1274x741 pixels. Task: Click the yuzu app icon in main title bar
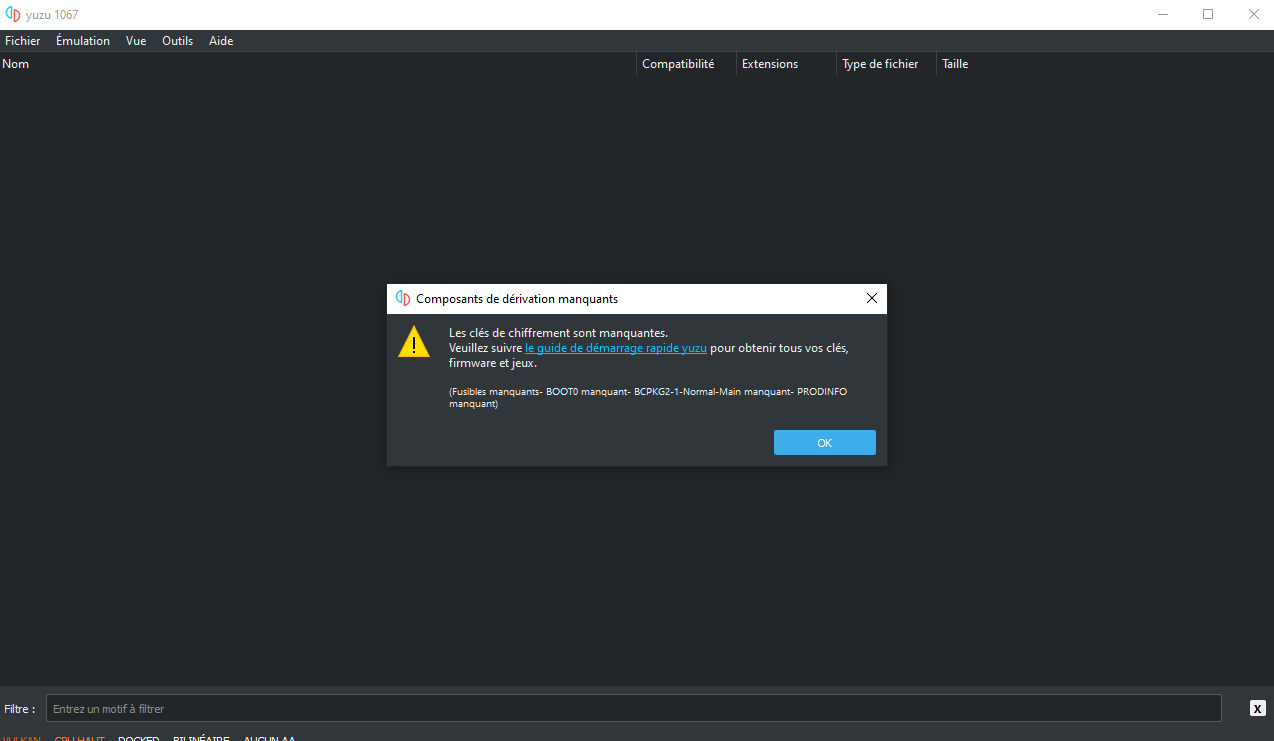pyautogui.click(x=13, y=14)
